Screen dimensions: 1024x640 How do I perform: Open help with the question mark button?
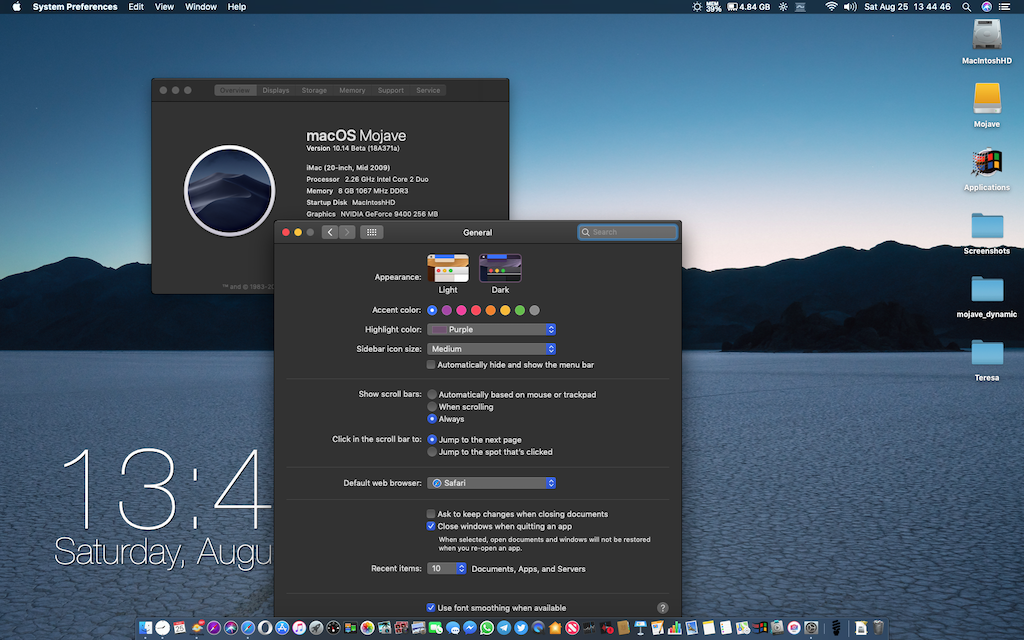tap(662, 607)
